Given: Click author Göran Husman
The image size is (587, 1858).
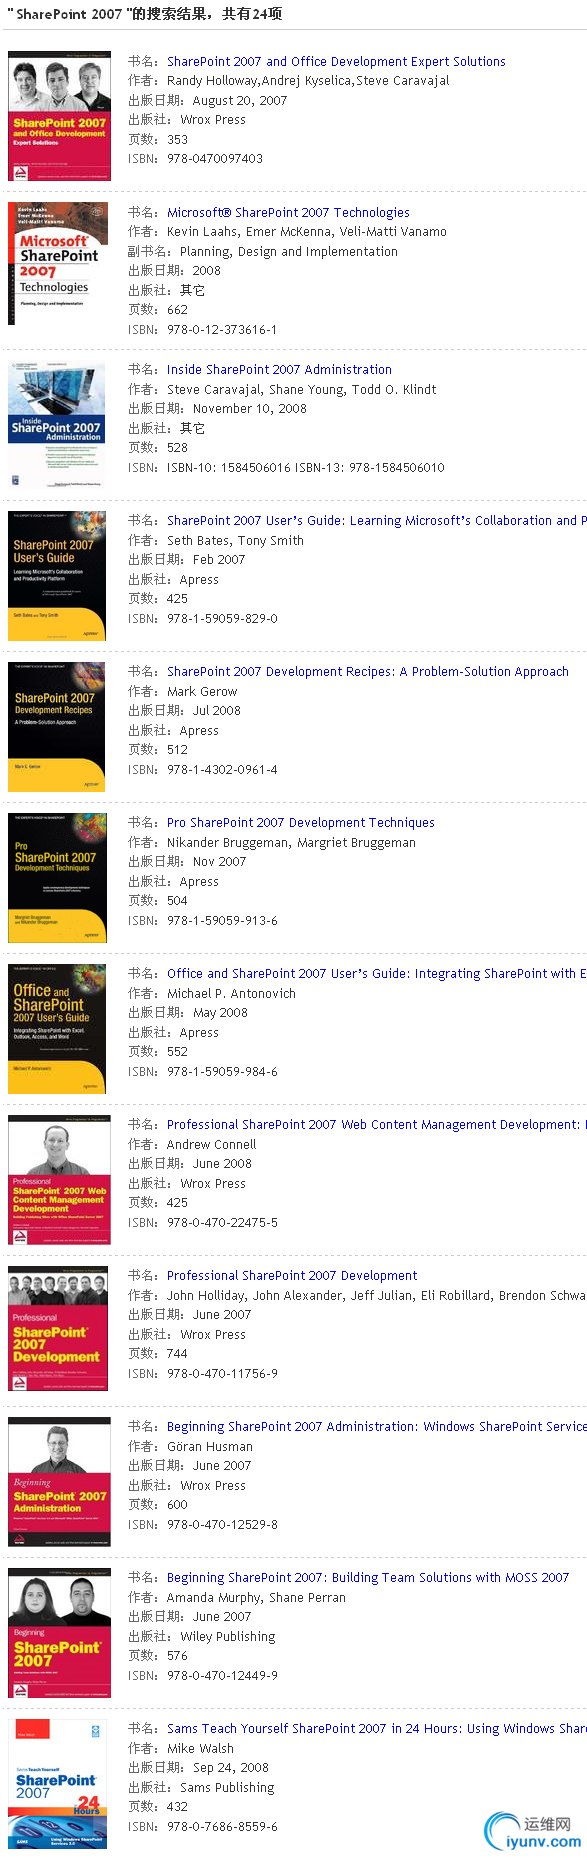Looking at the screenshot, I should click(210, 1446).
